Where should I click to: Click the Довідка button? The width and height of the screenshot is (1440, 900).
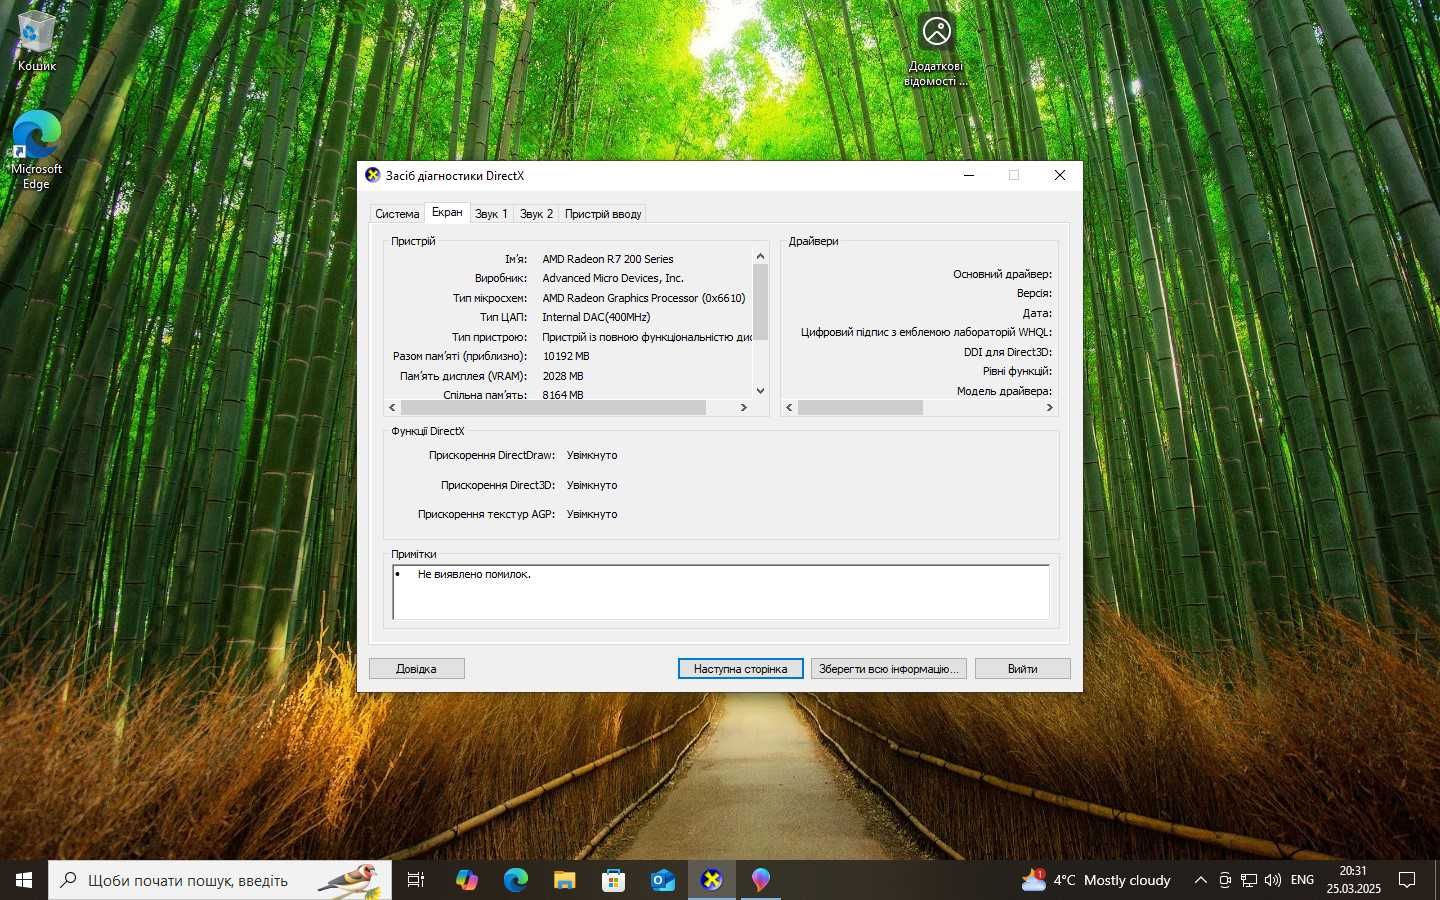(x=416, y=668)
